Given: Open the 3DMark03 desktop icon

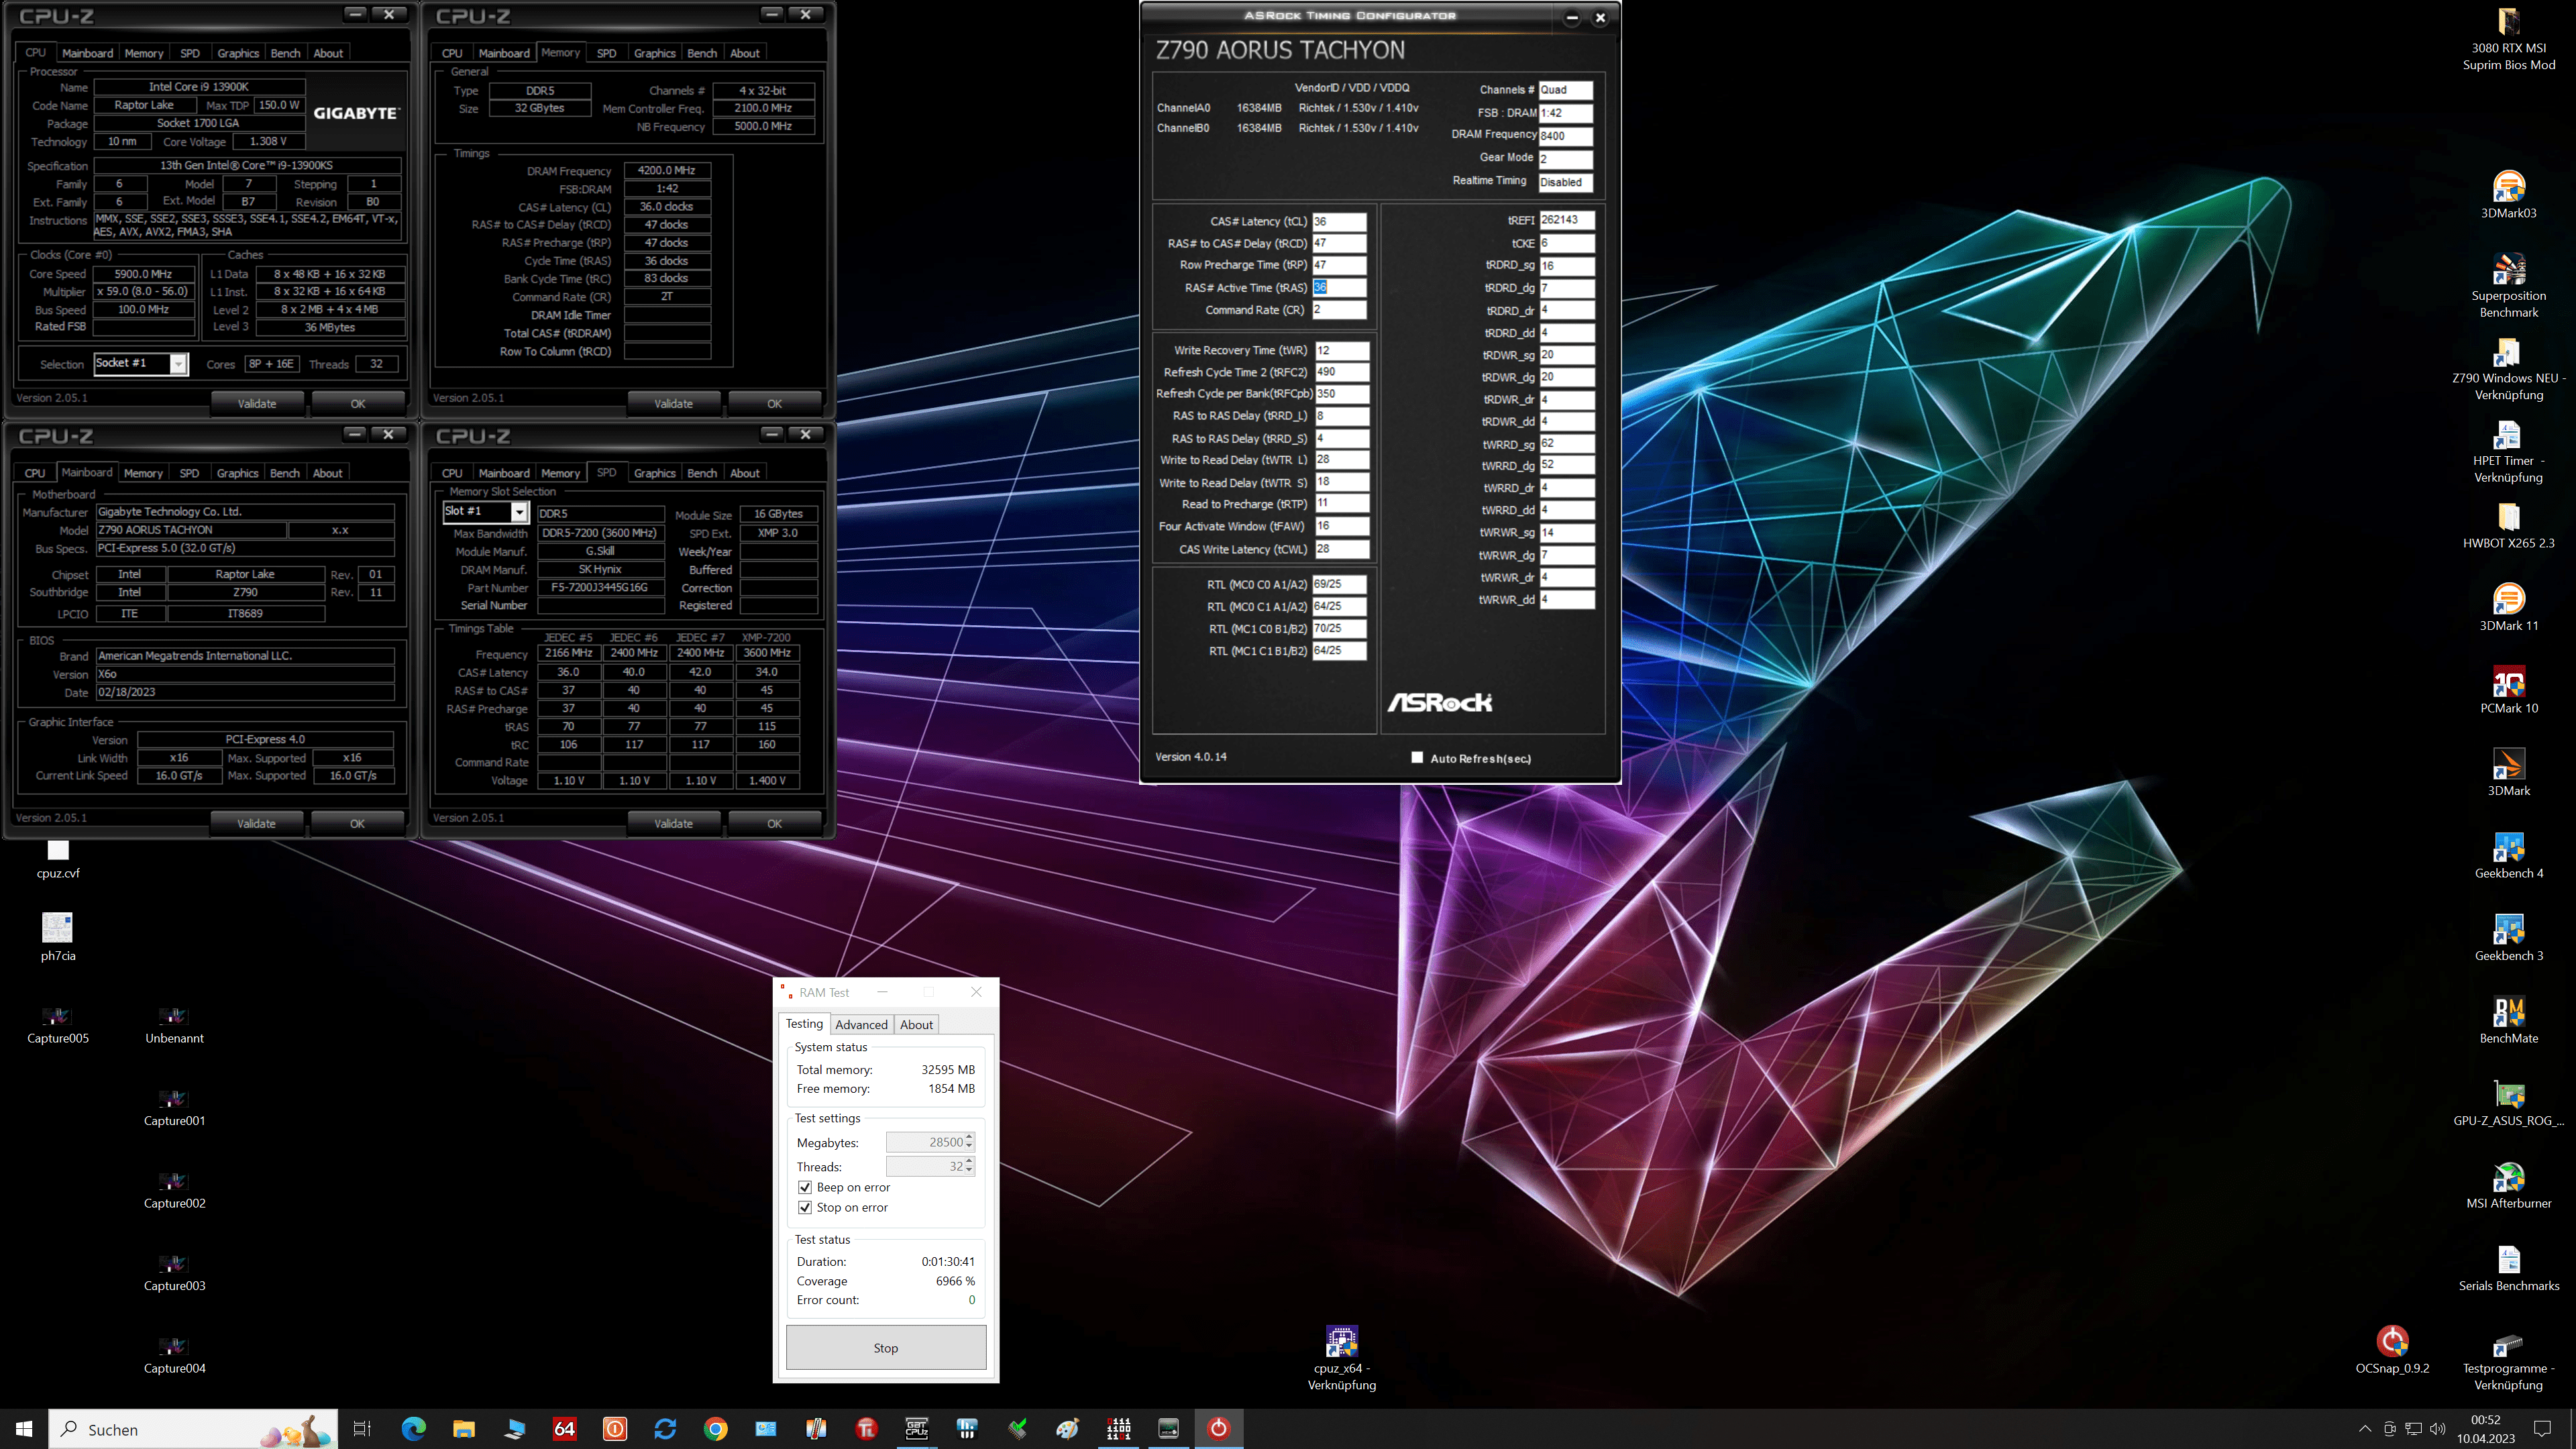Looking at the screenshot, I should coord(2508,195).
